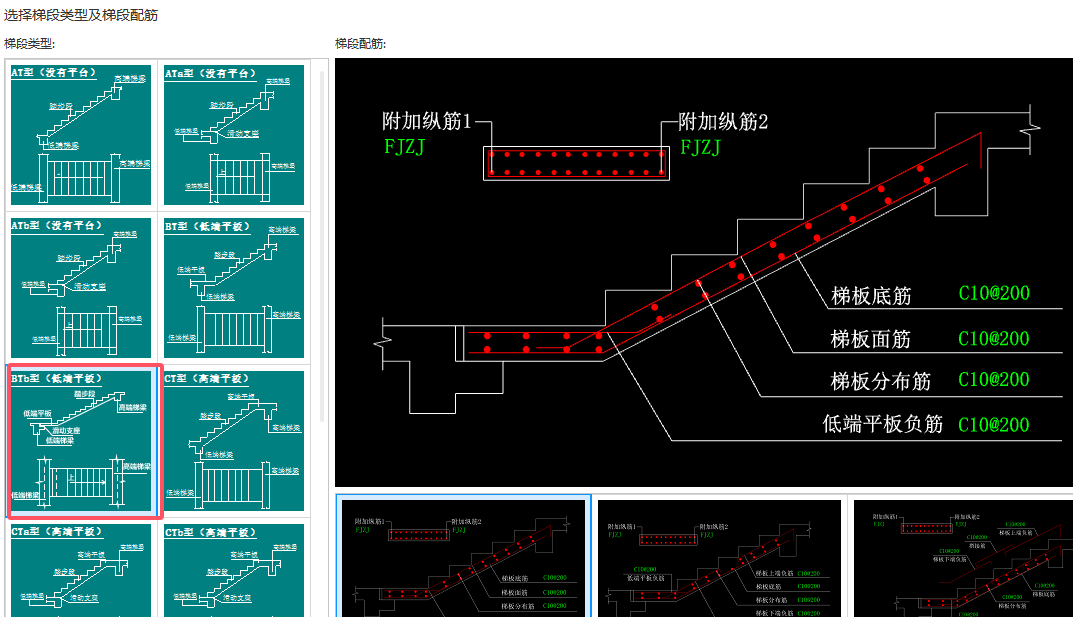This screenshot has height=617, width=1073.
Task: Click the 梯板分布筋 label in the large preview
Action: 881,381
